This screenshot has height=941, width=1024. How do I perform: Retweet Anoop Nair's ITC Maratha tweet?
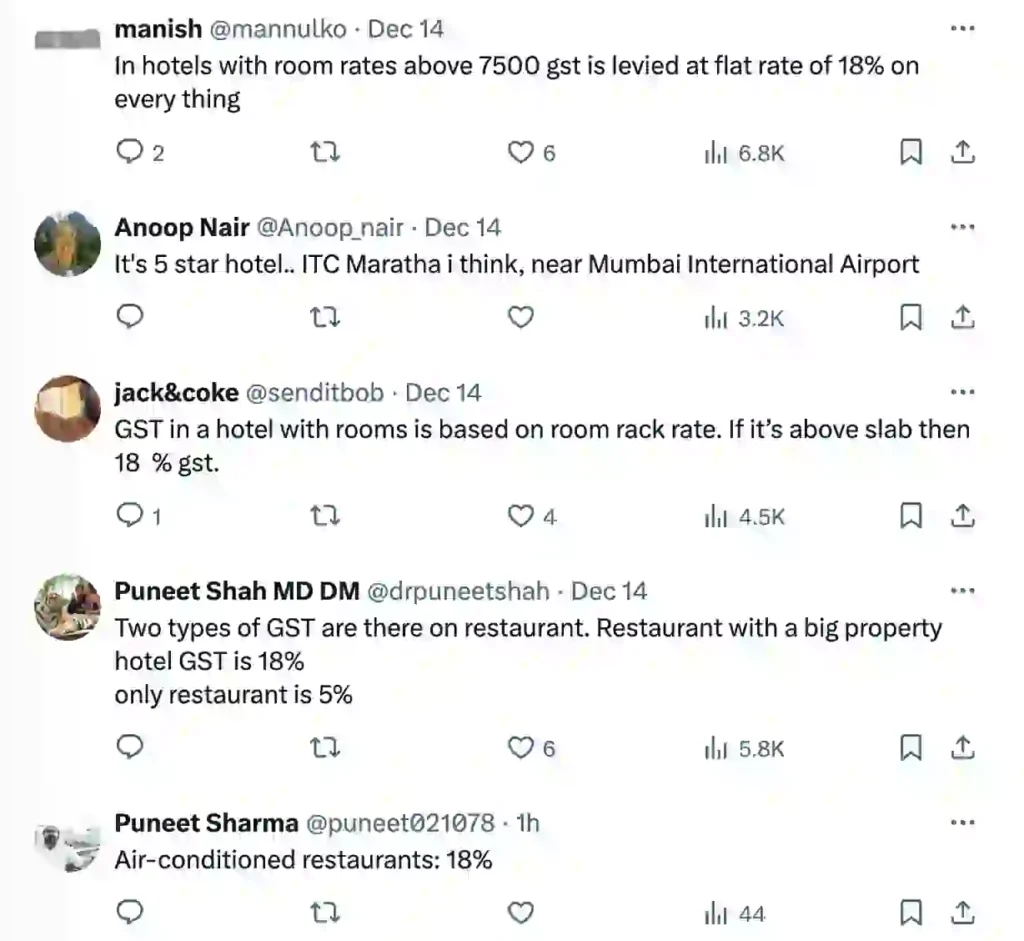[x=326, y=318]
